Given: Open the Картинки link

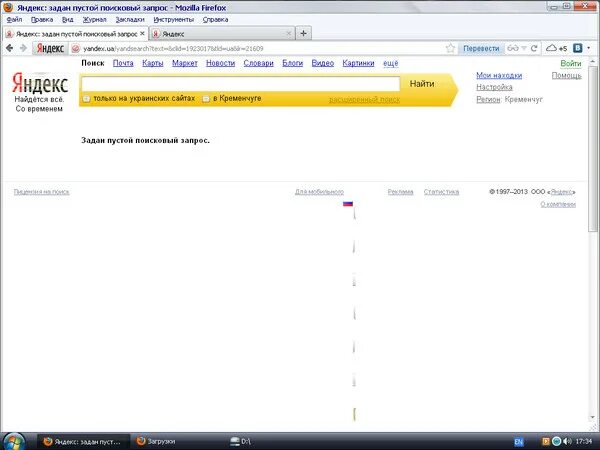Looking at the screenshot, I should click(x=358, y=63).
